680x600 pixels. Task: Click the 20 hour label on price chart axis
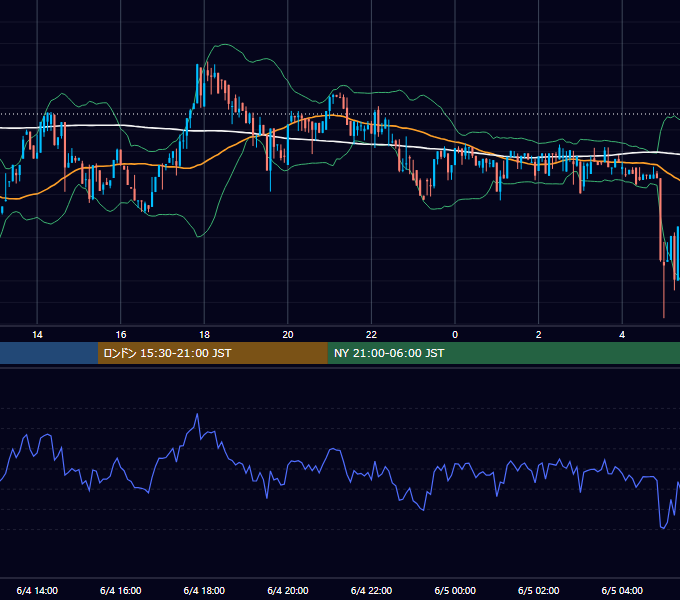point(288,335)
